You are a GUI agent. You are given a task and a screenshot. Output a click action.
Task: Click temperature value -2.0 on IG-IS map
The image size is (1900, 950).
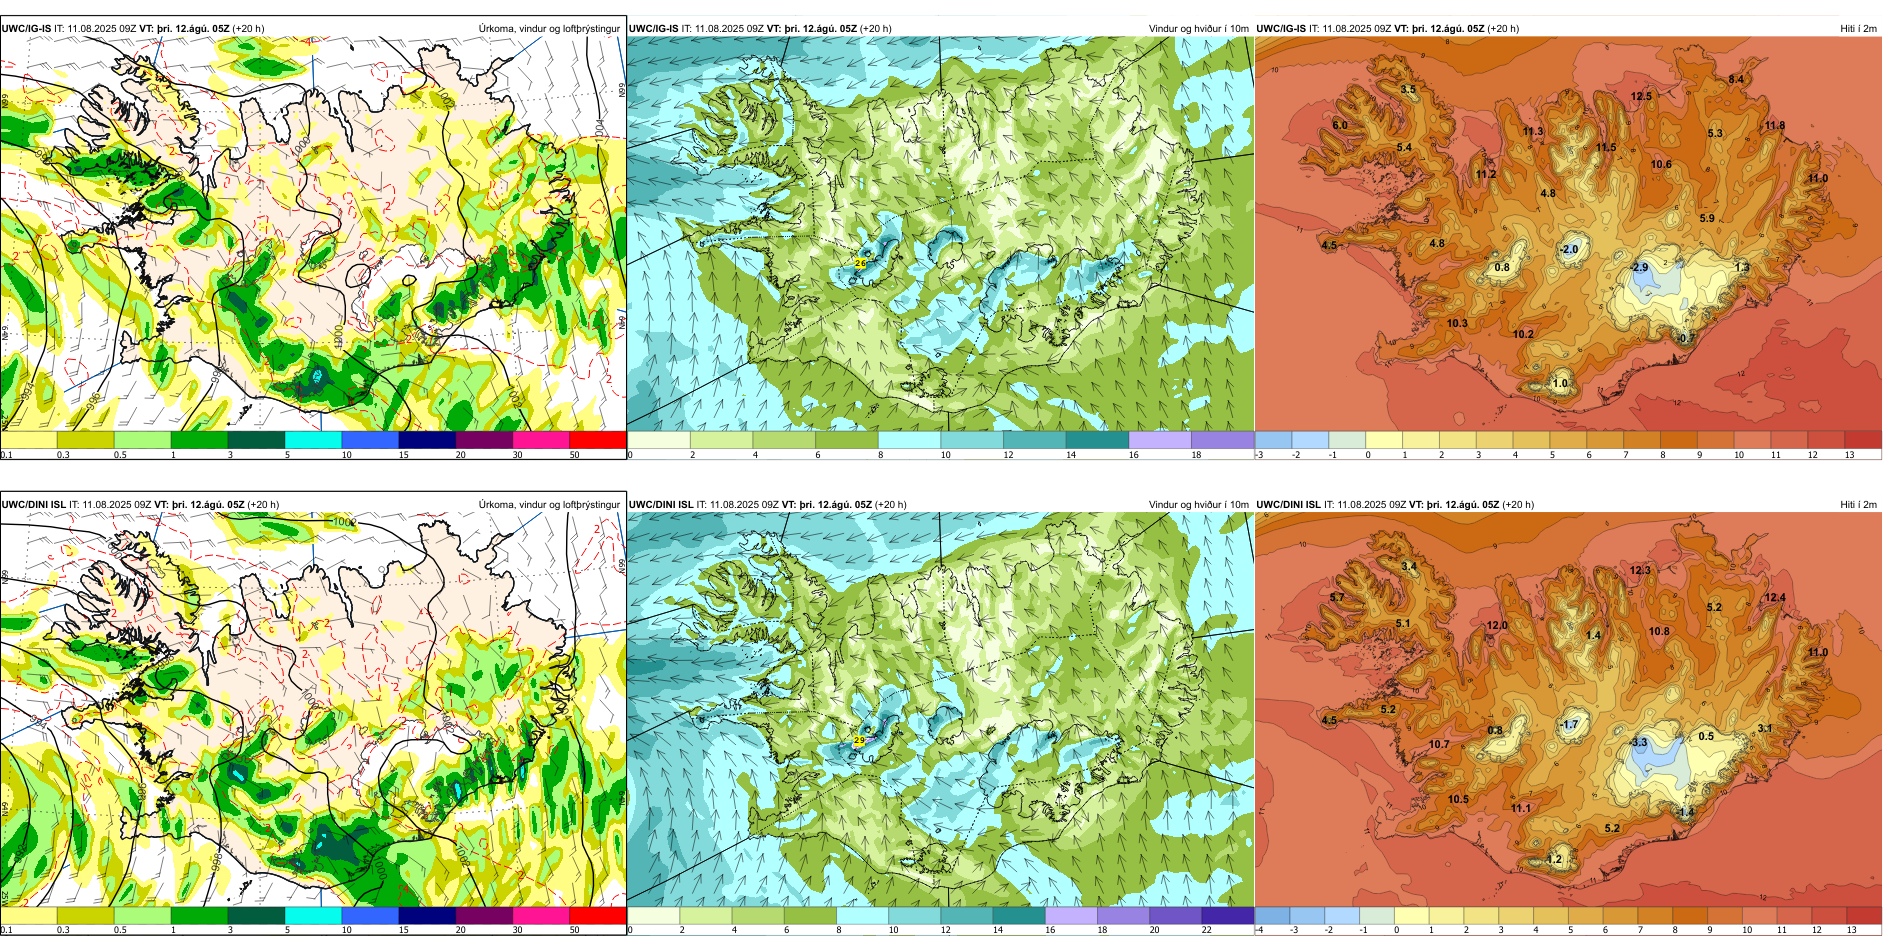coord(1569,250)
